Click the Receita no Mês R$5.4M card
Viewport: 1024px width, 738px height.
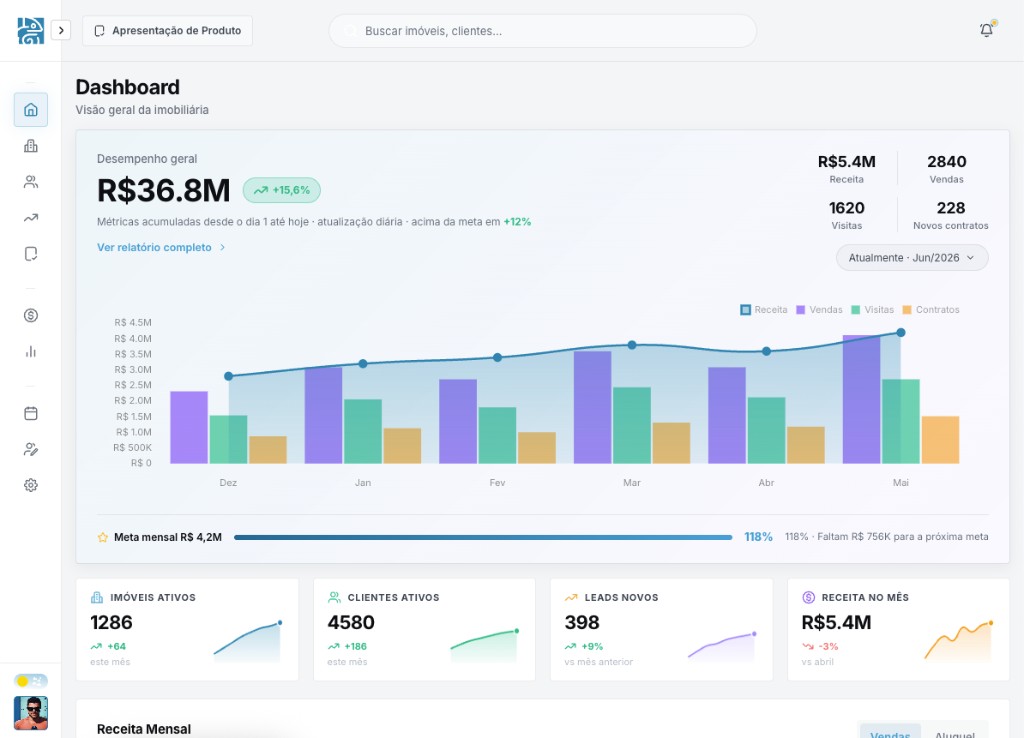point(899,629)
